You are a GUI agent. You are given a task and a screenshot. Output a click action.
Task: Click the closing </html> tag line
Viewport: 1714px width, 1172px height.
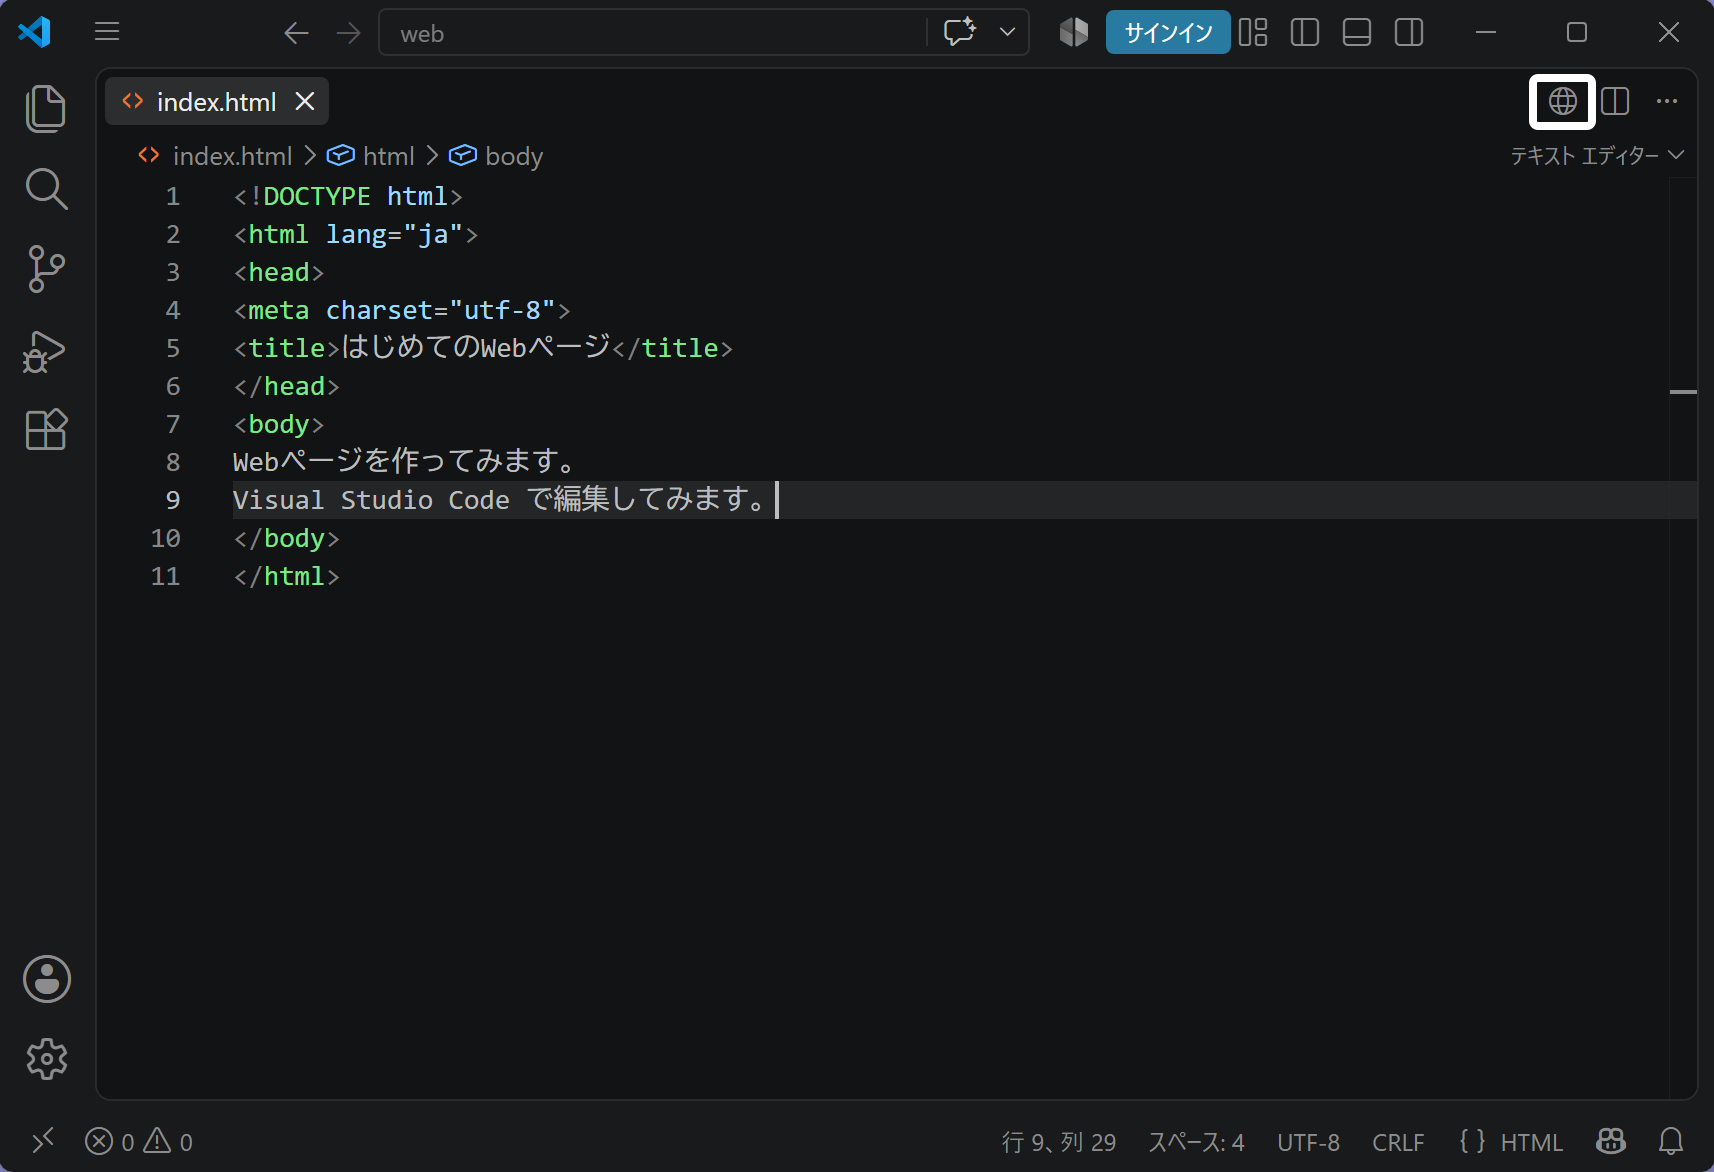(x=286, y=576)
